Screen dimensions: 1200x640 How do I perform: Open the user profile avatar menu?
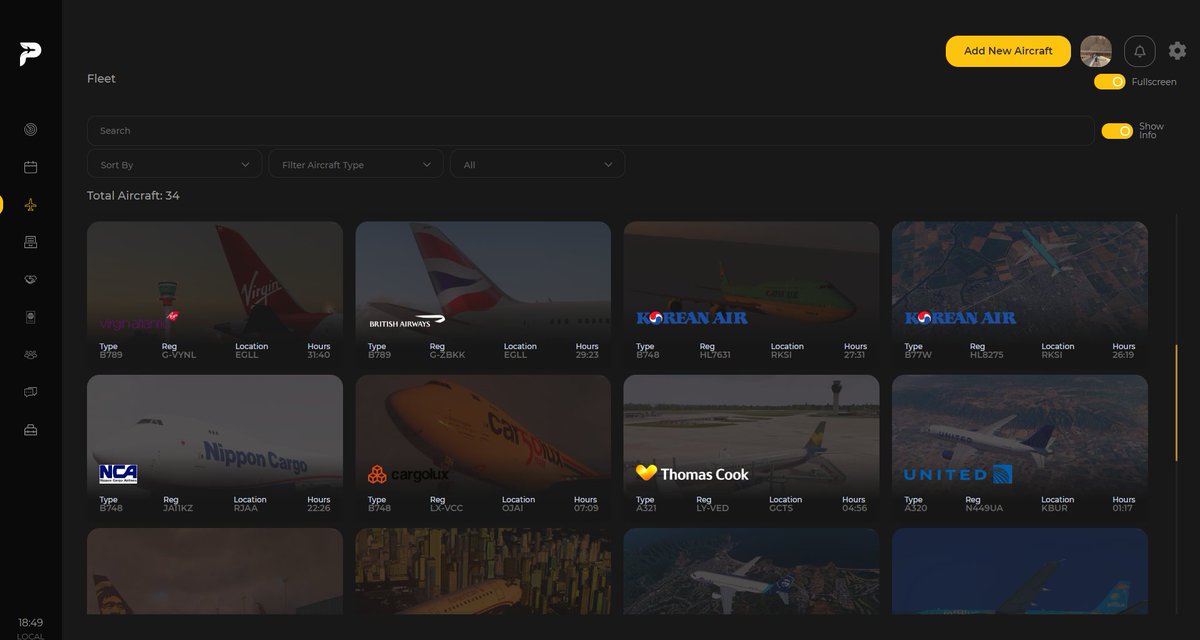pyautogui.click(x=1096, y=50)
